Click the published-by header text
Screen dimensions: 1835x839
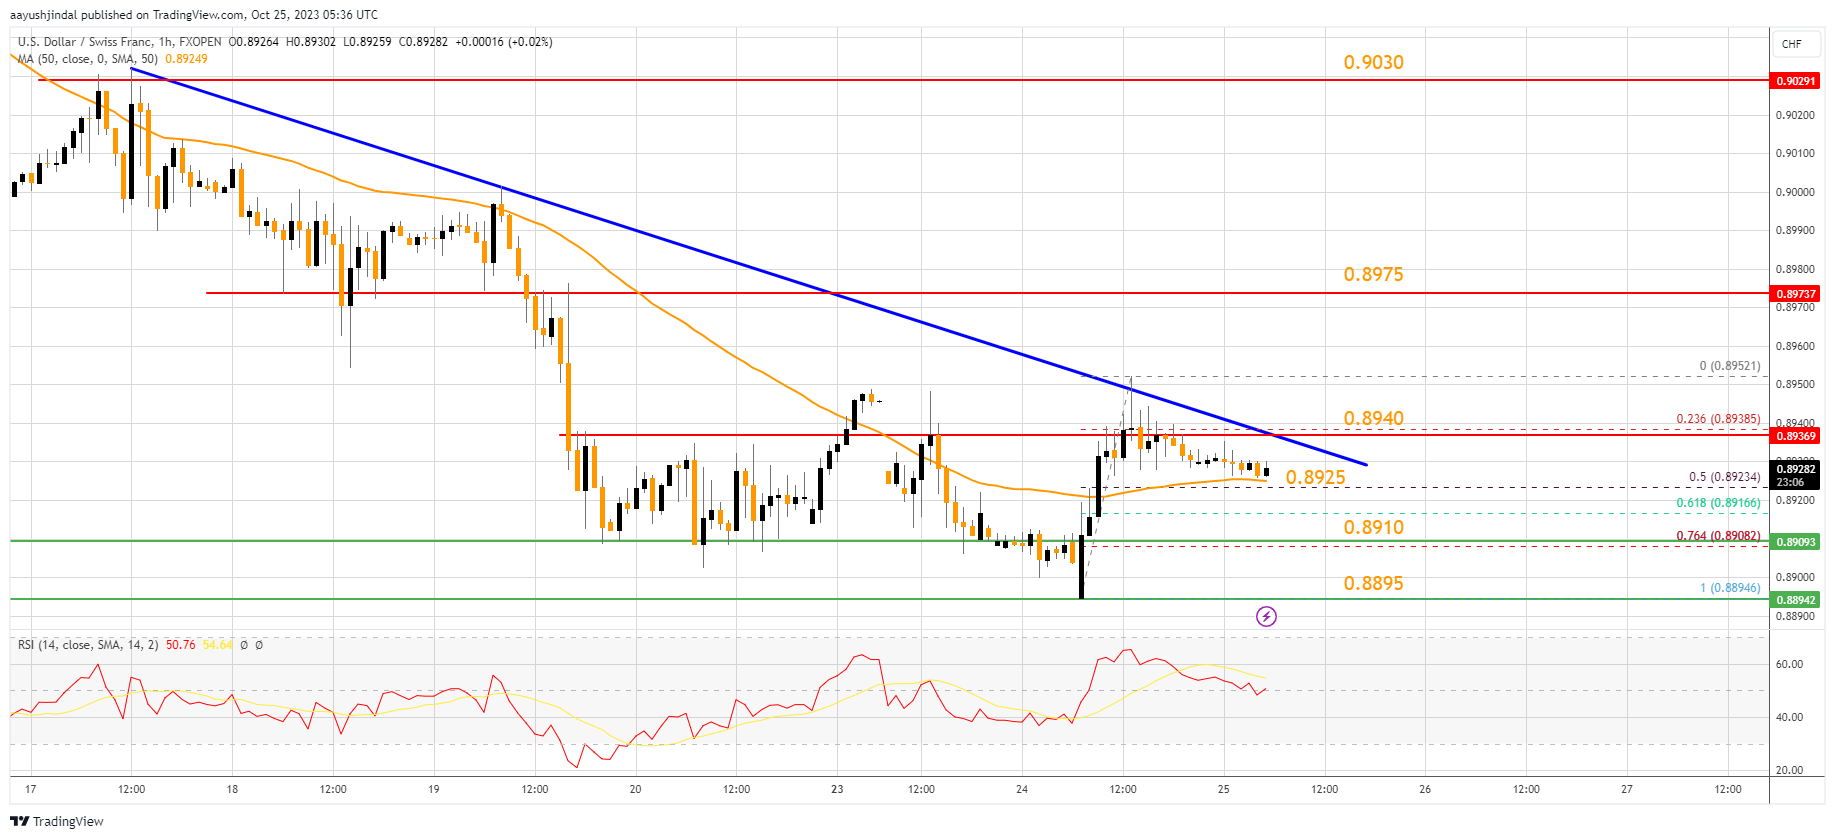point(194,15)
